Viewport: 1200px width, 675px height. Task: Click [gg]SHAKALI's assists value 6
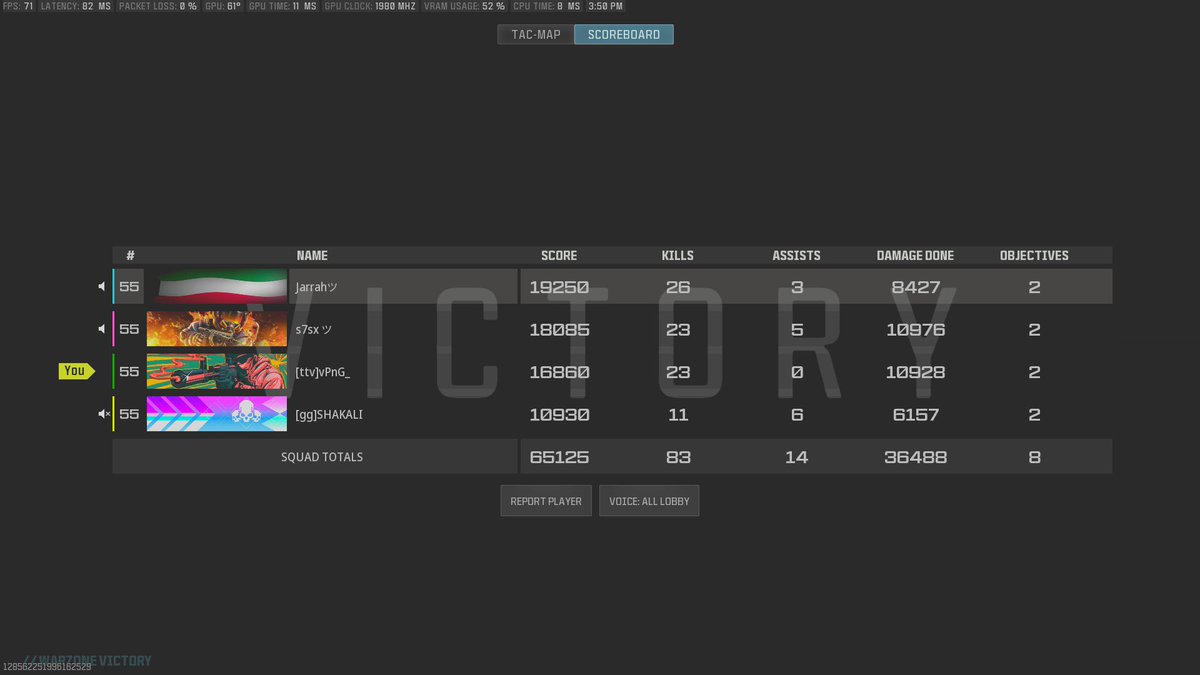pos(797,414)
